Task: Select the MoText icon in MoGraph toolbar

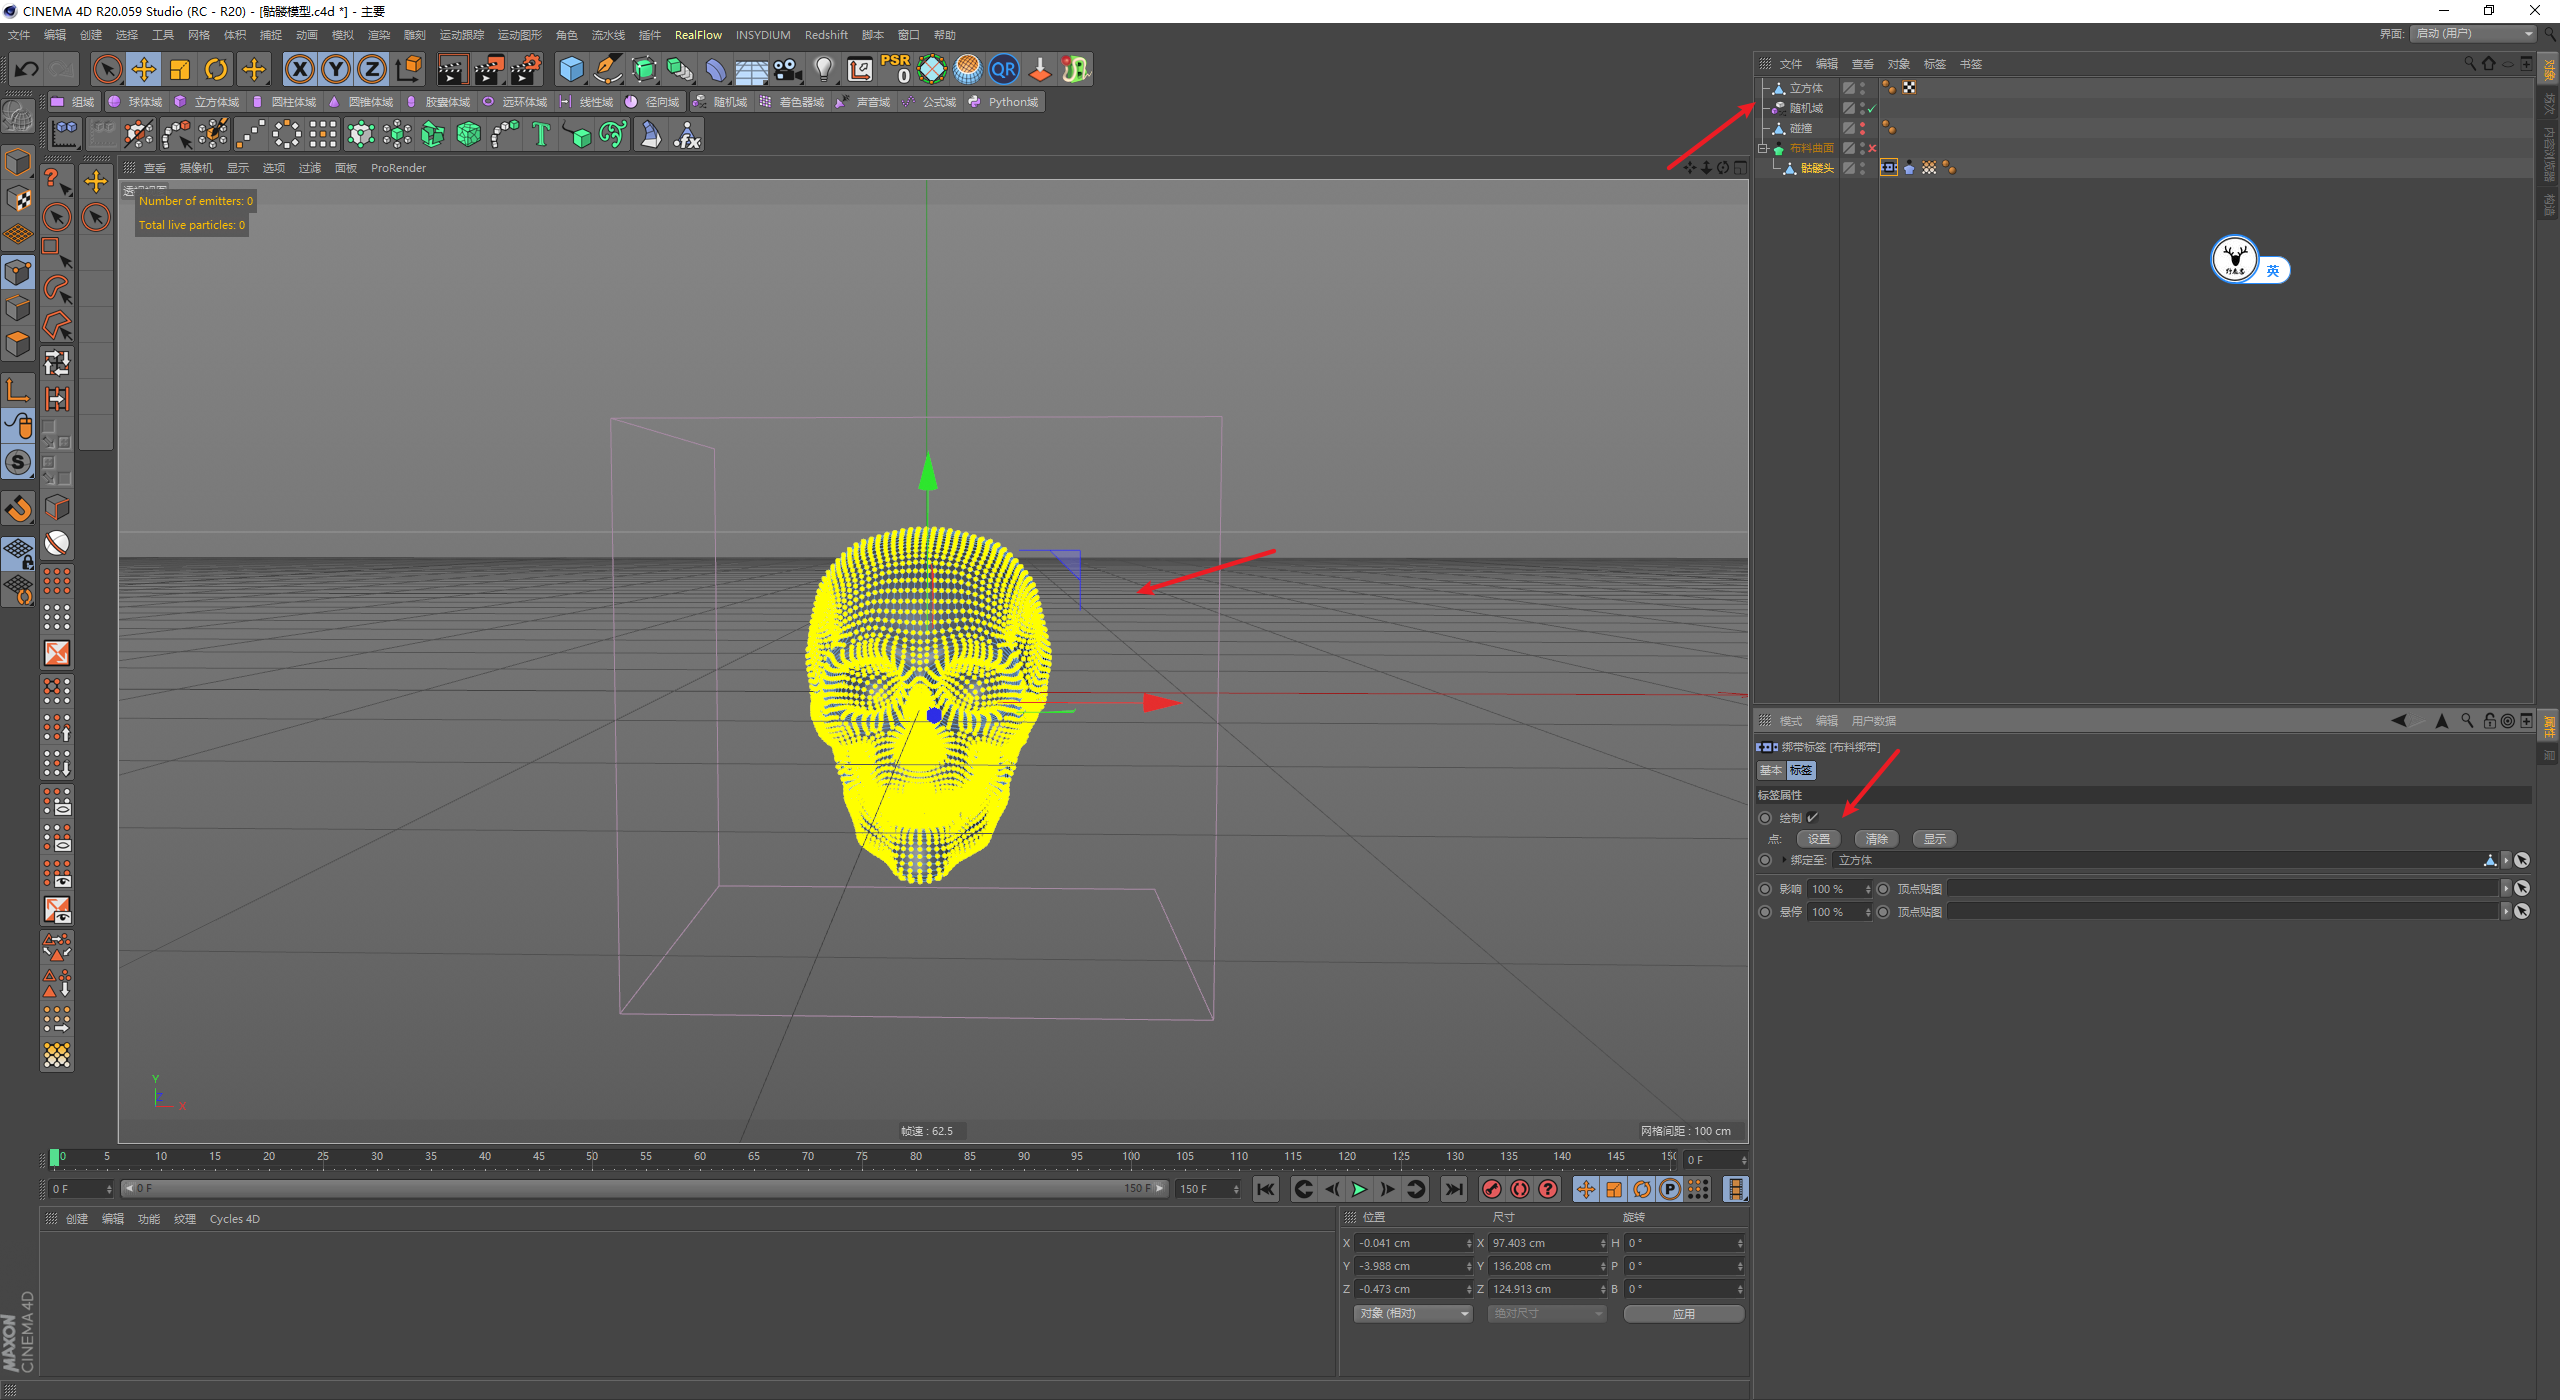Action: 541,134
